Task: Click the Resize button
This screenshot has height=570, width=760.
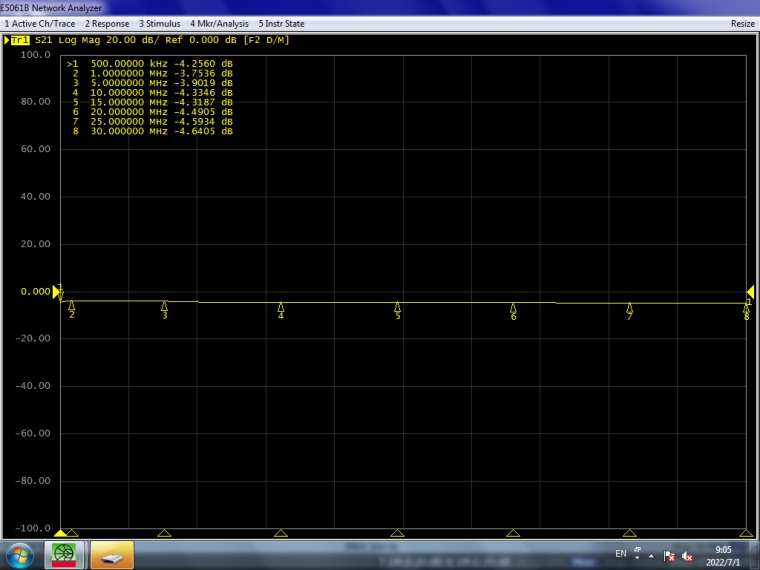Action: pyautogui.click(x=742, y=23)
